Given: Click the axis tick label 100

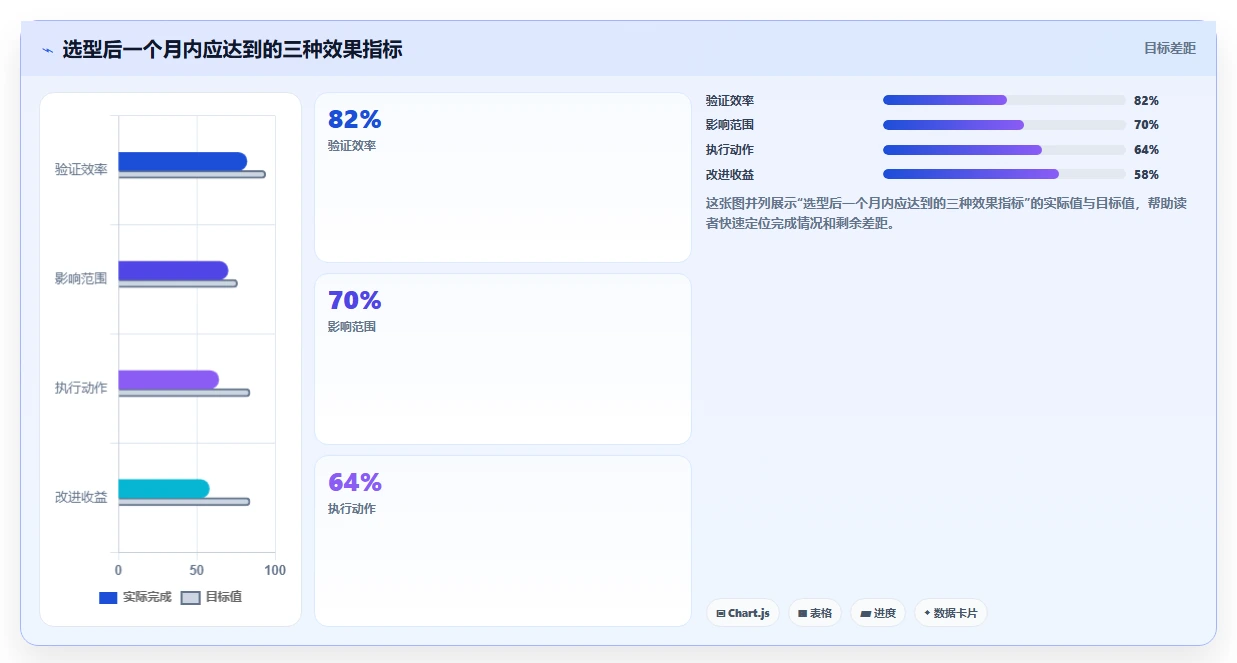Looking at the screenshot, I should (275, 570).
